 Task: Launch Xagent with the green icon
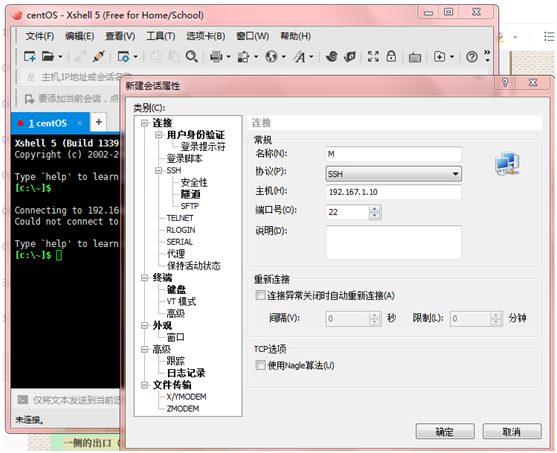(x=350, y=56)
